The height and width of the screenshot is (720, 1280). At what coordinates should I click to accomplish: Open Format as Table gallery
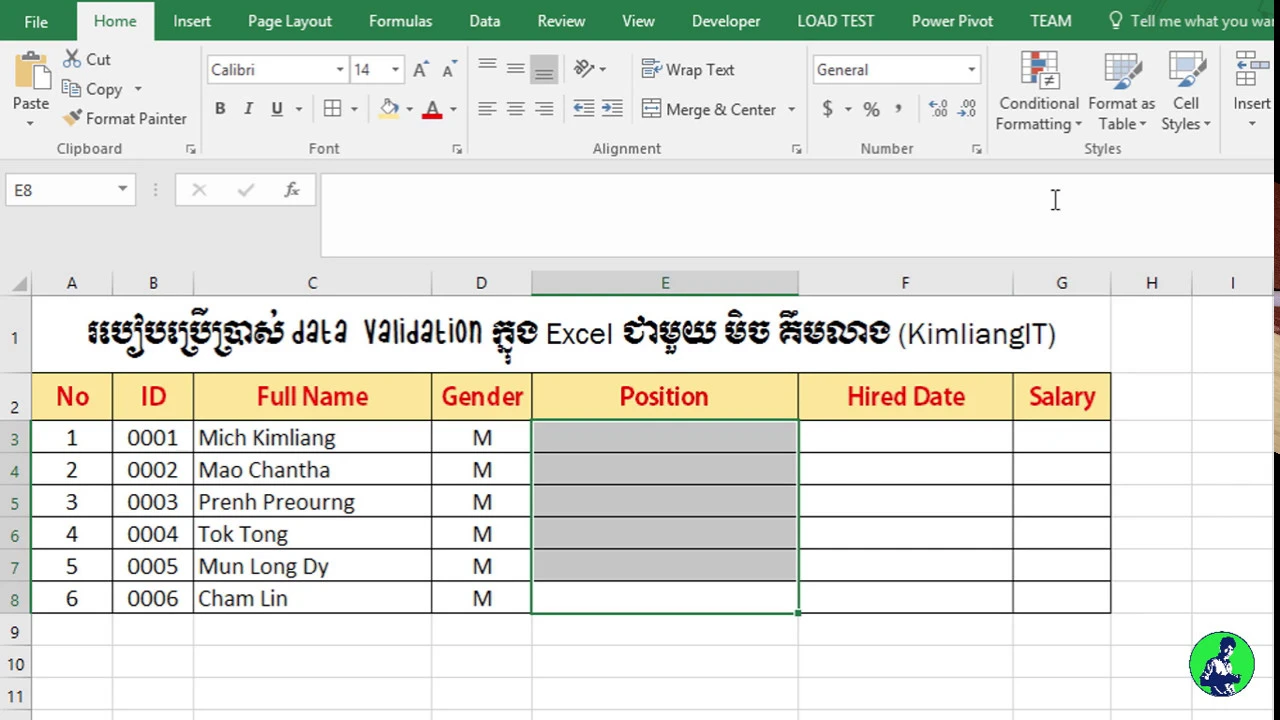pos(1121,92)
